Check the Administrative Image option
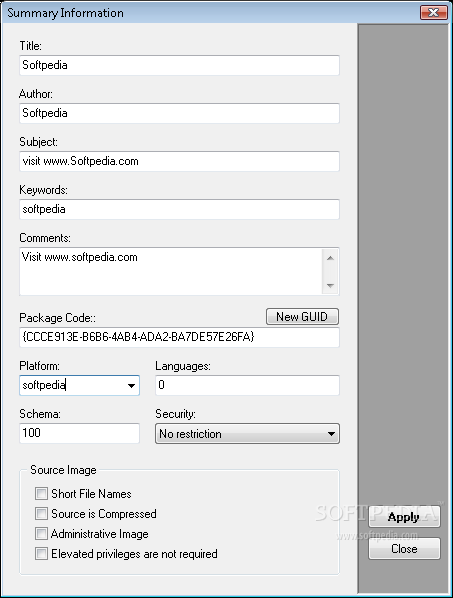This screenshot has height=598, width=453. pyautogui.click(x=41, y=534)
